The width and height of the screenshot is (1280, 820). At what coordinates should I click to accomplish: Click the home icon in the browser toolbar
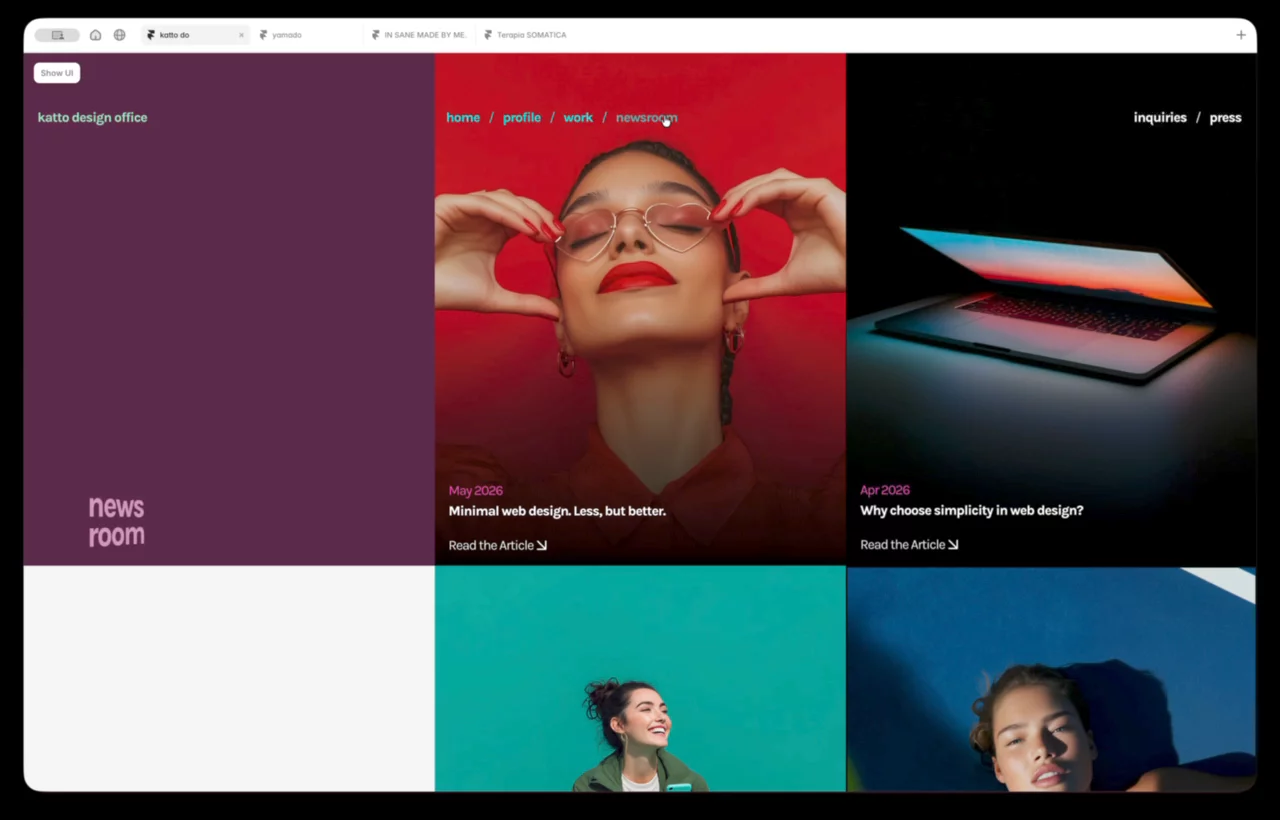(x=95, y=35)
